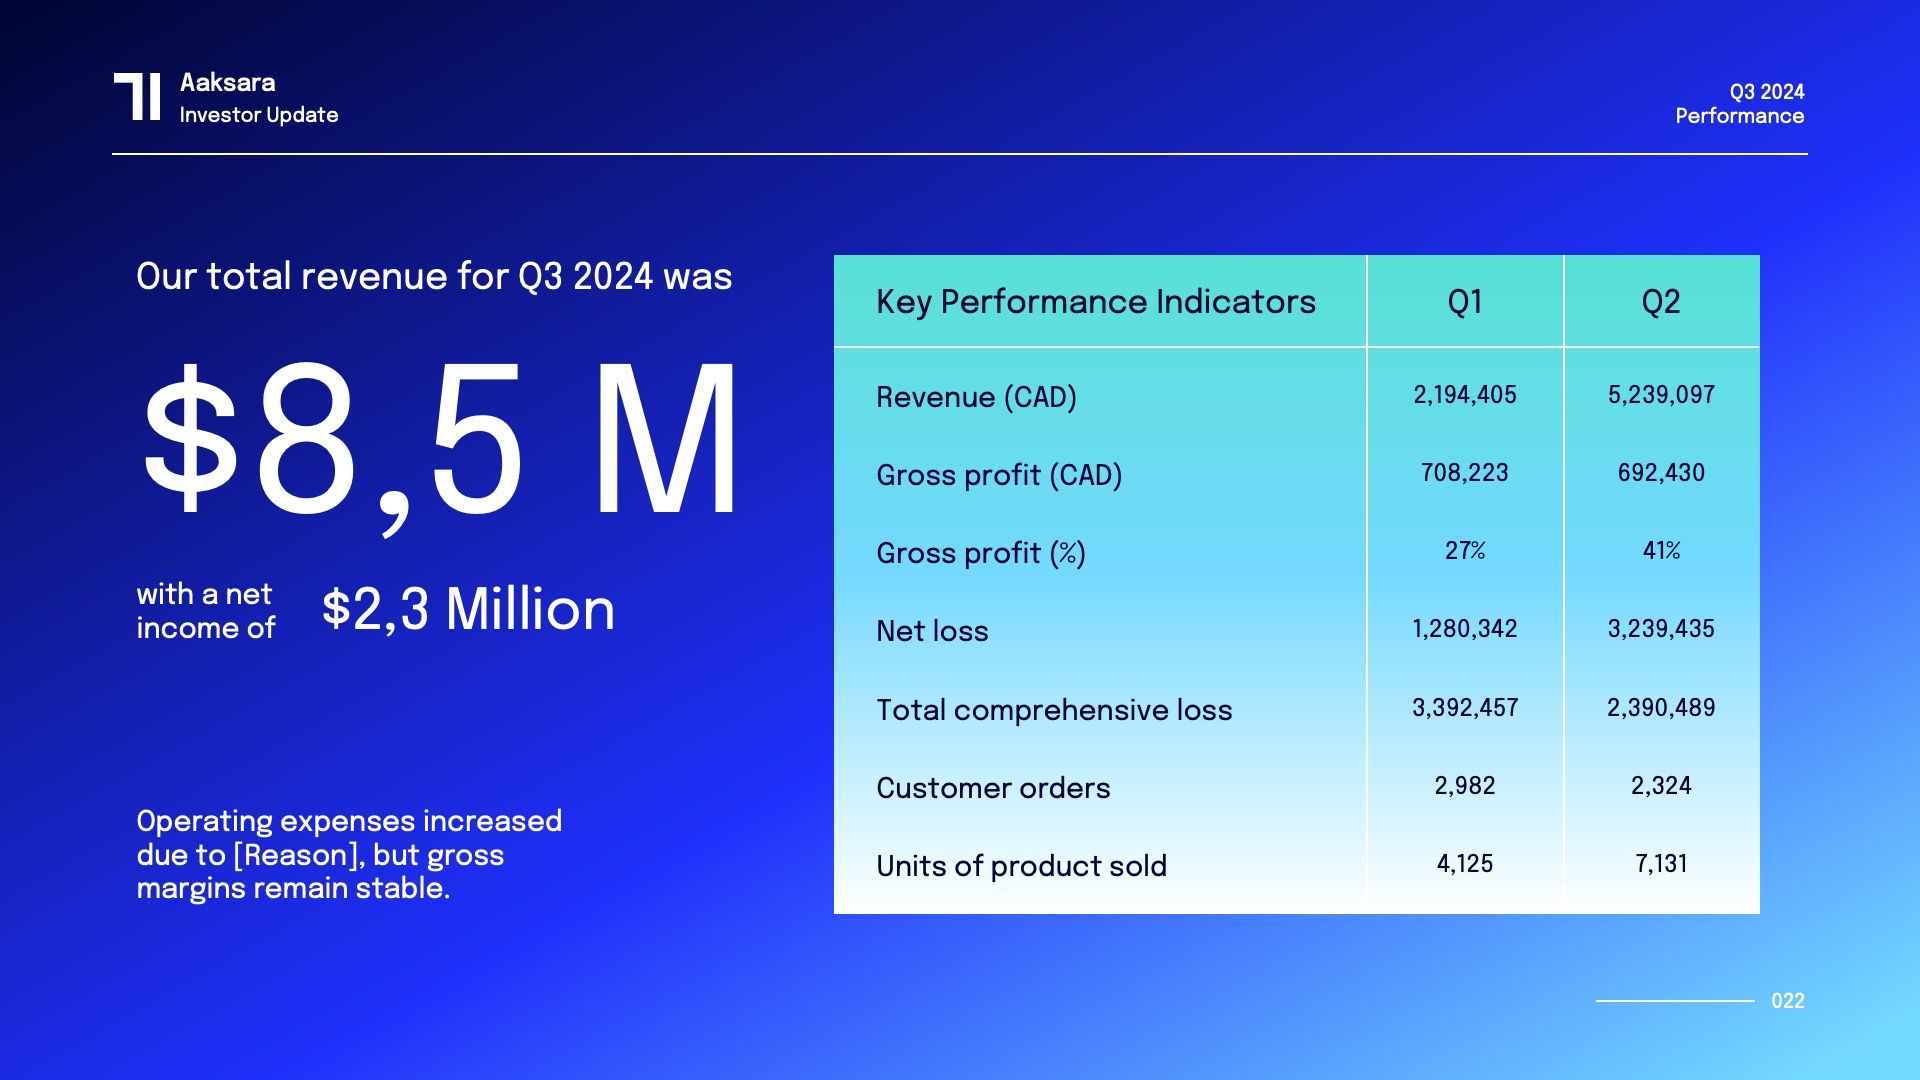Select the Aaksara company name text
The width and height of the screenshot is (1920, 1080).
click(x=227, y=82)
